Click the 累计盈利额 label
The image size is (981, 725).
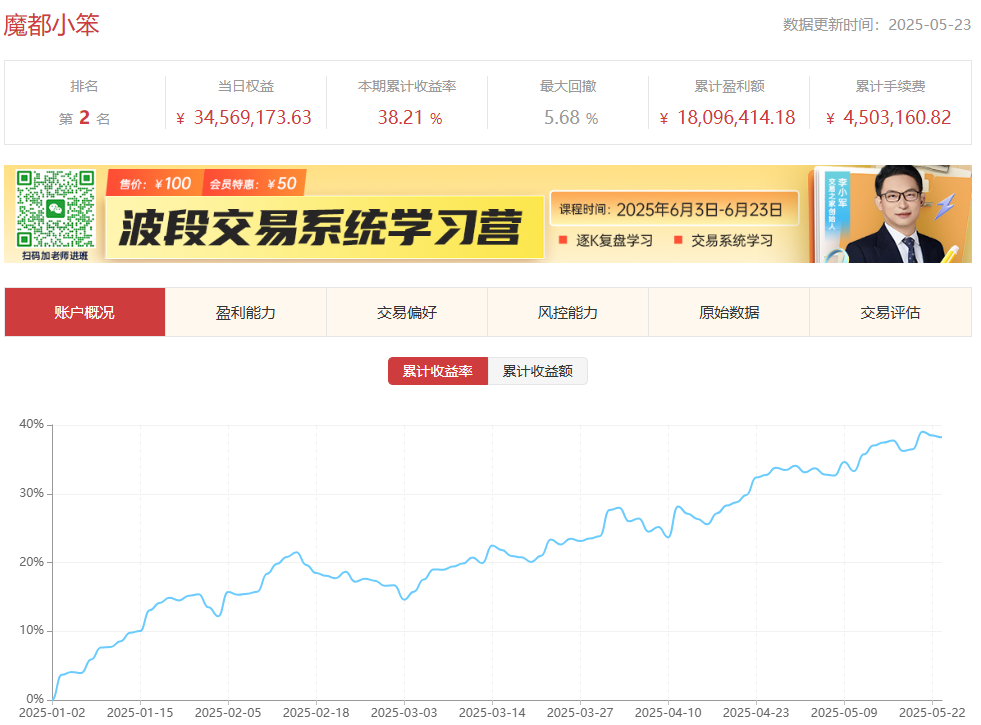[729, 86]
